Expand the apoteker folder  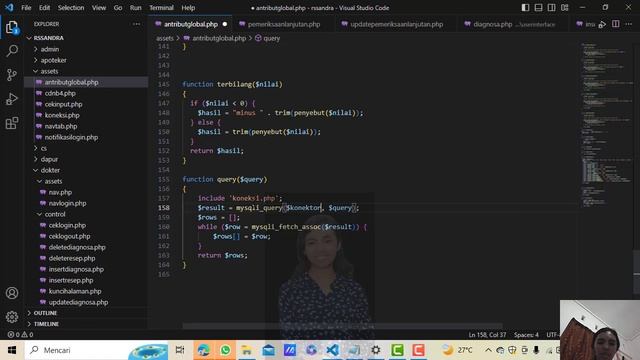tap(53, 60)
